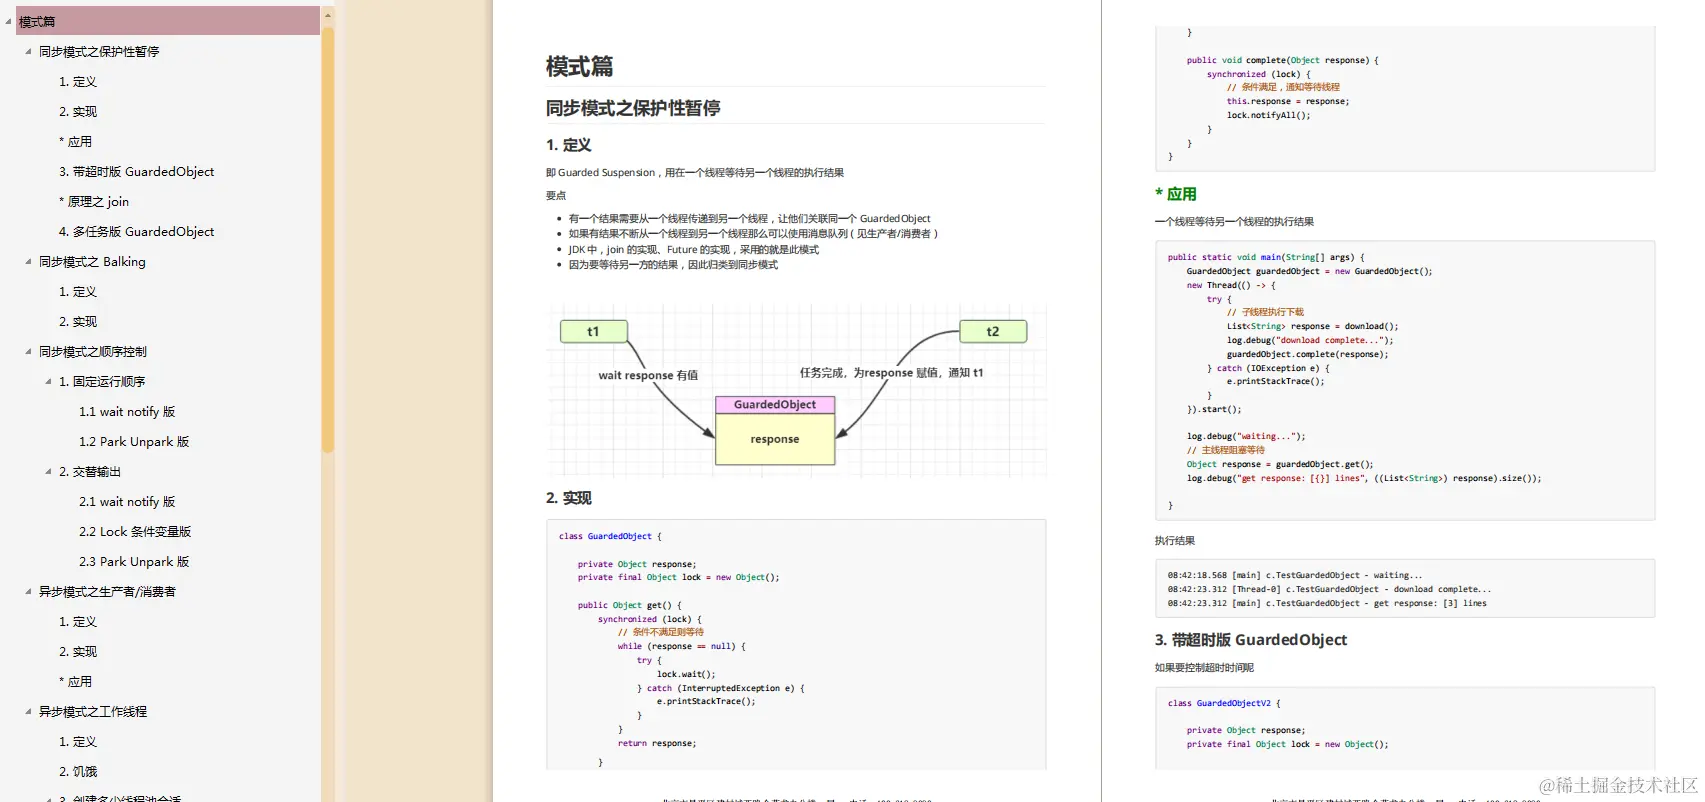The width and height of the screenshot is (1705, 802).
Task: Click the yellow response box in the diagram
Action: (x=775, y=439)
